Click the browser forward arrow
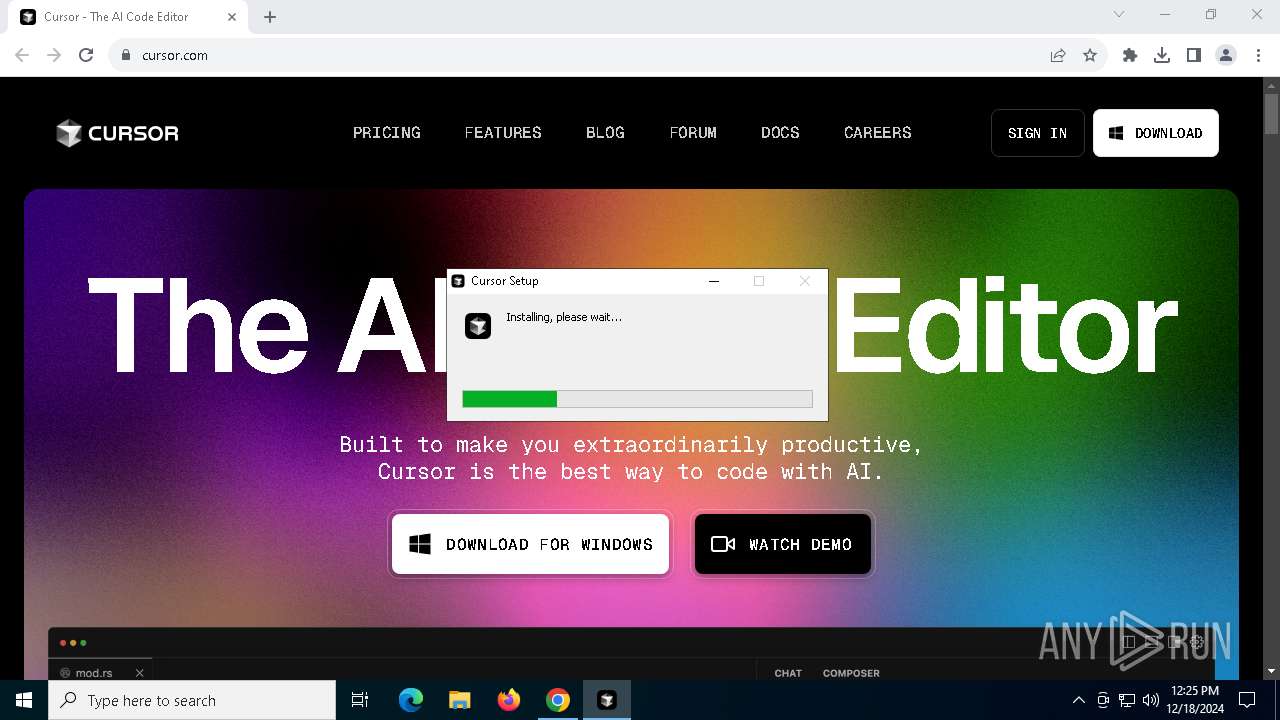 [x=54, y=55]
